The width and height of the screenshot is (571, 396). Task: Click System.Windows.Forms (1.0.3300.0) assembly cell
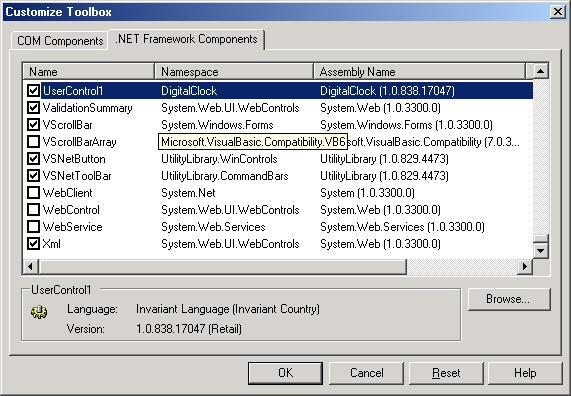406,125
